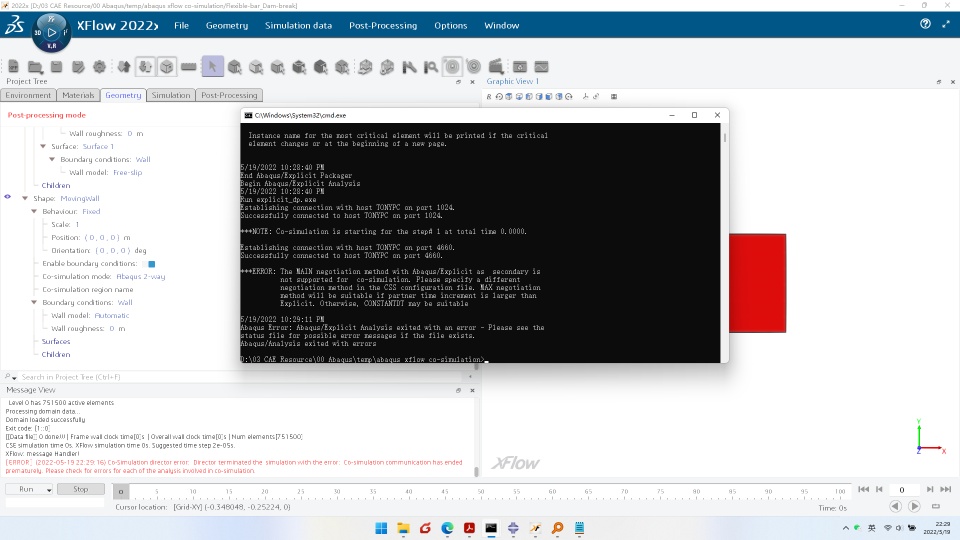Click the Save project disk icon
The width and height of the screenshot is (960, 540).
click(56, 66)
